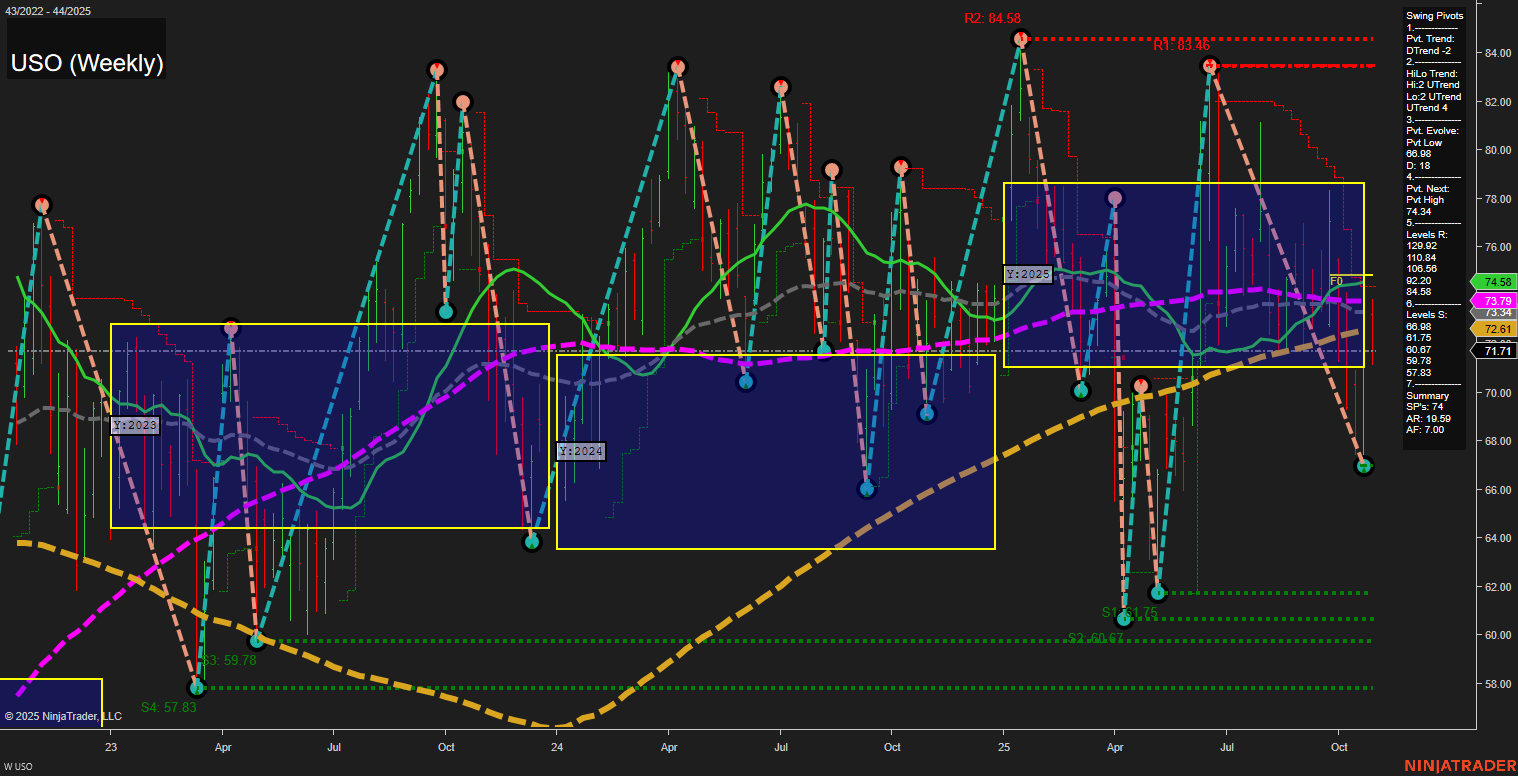The height and width of the screenshot is (776, 1518).
Task: Click the Pvt. Trend: label
Action: tap(1432, 39)
